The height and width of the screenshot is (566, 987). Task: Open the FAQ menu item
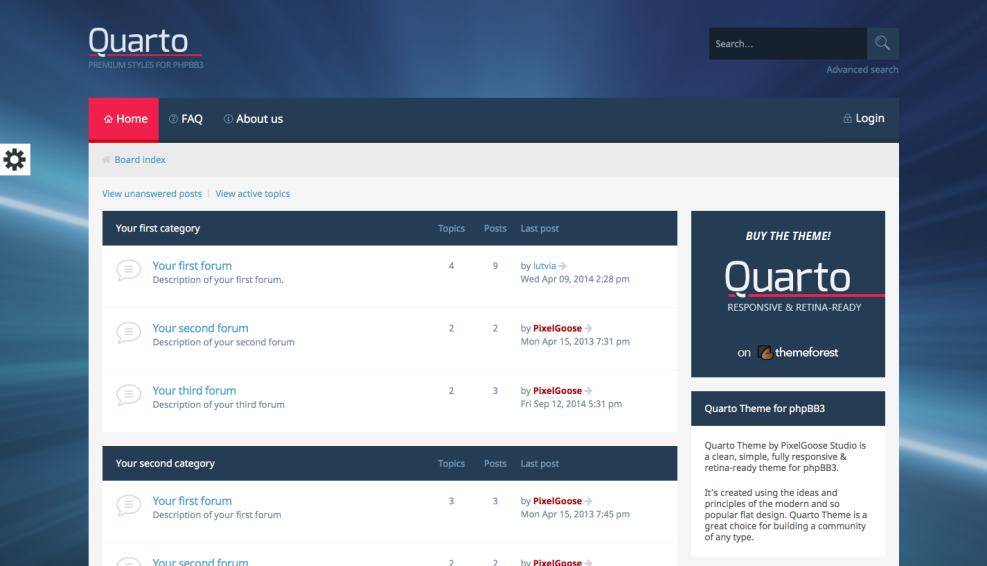[186, 119]
